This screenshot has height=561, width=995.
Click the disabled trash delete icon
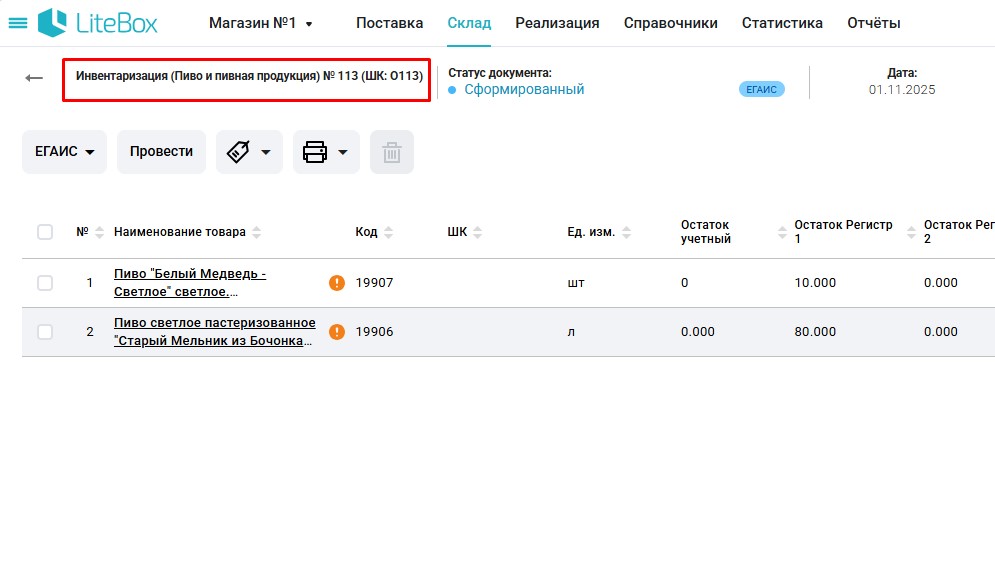(x=392, y=152)
